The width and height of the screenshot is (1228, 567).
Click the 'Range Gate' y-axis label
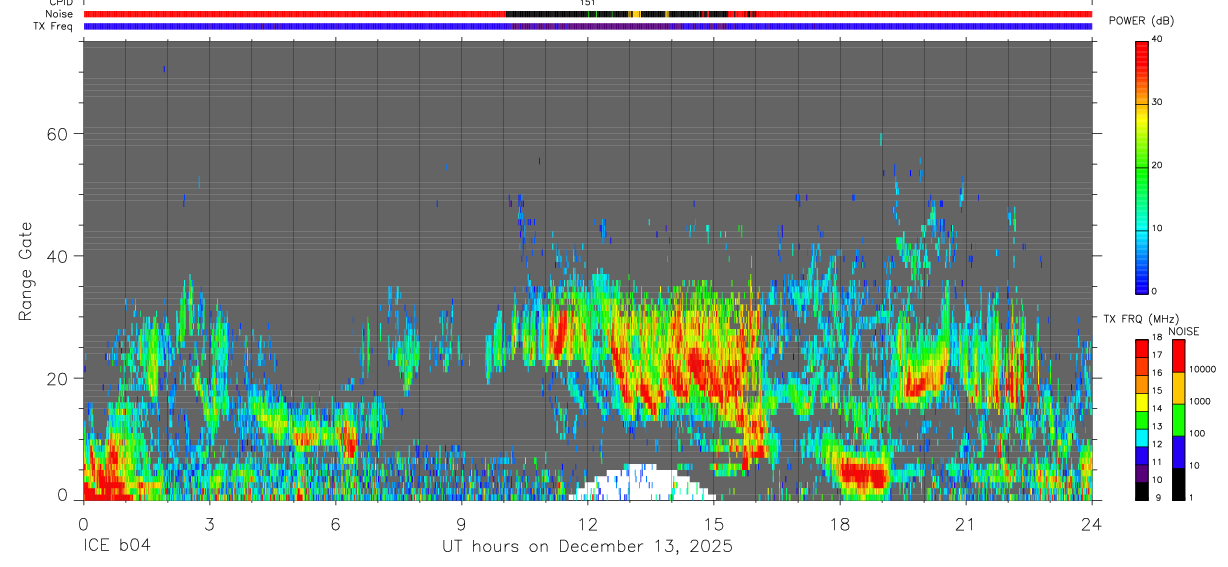point(26,271)
